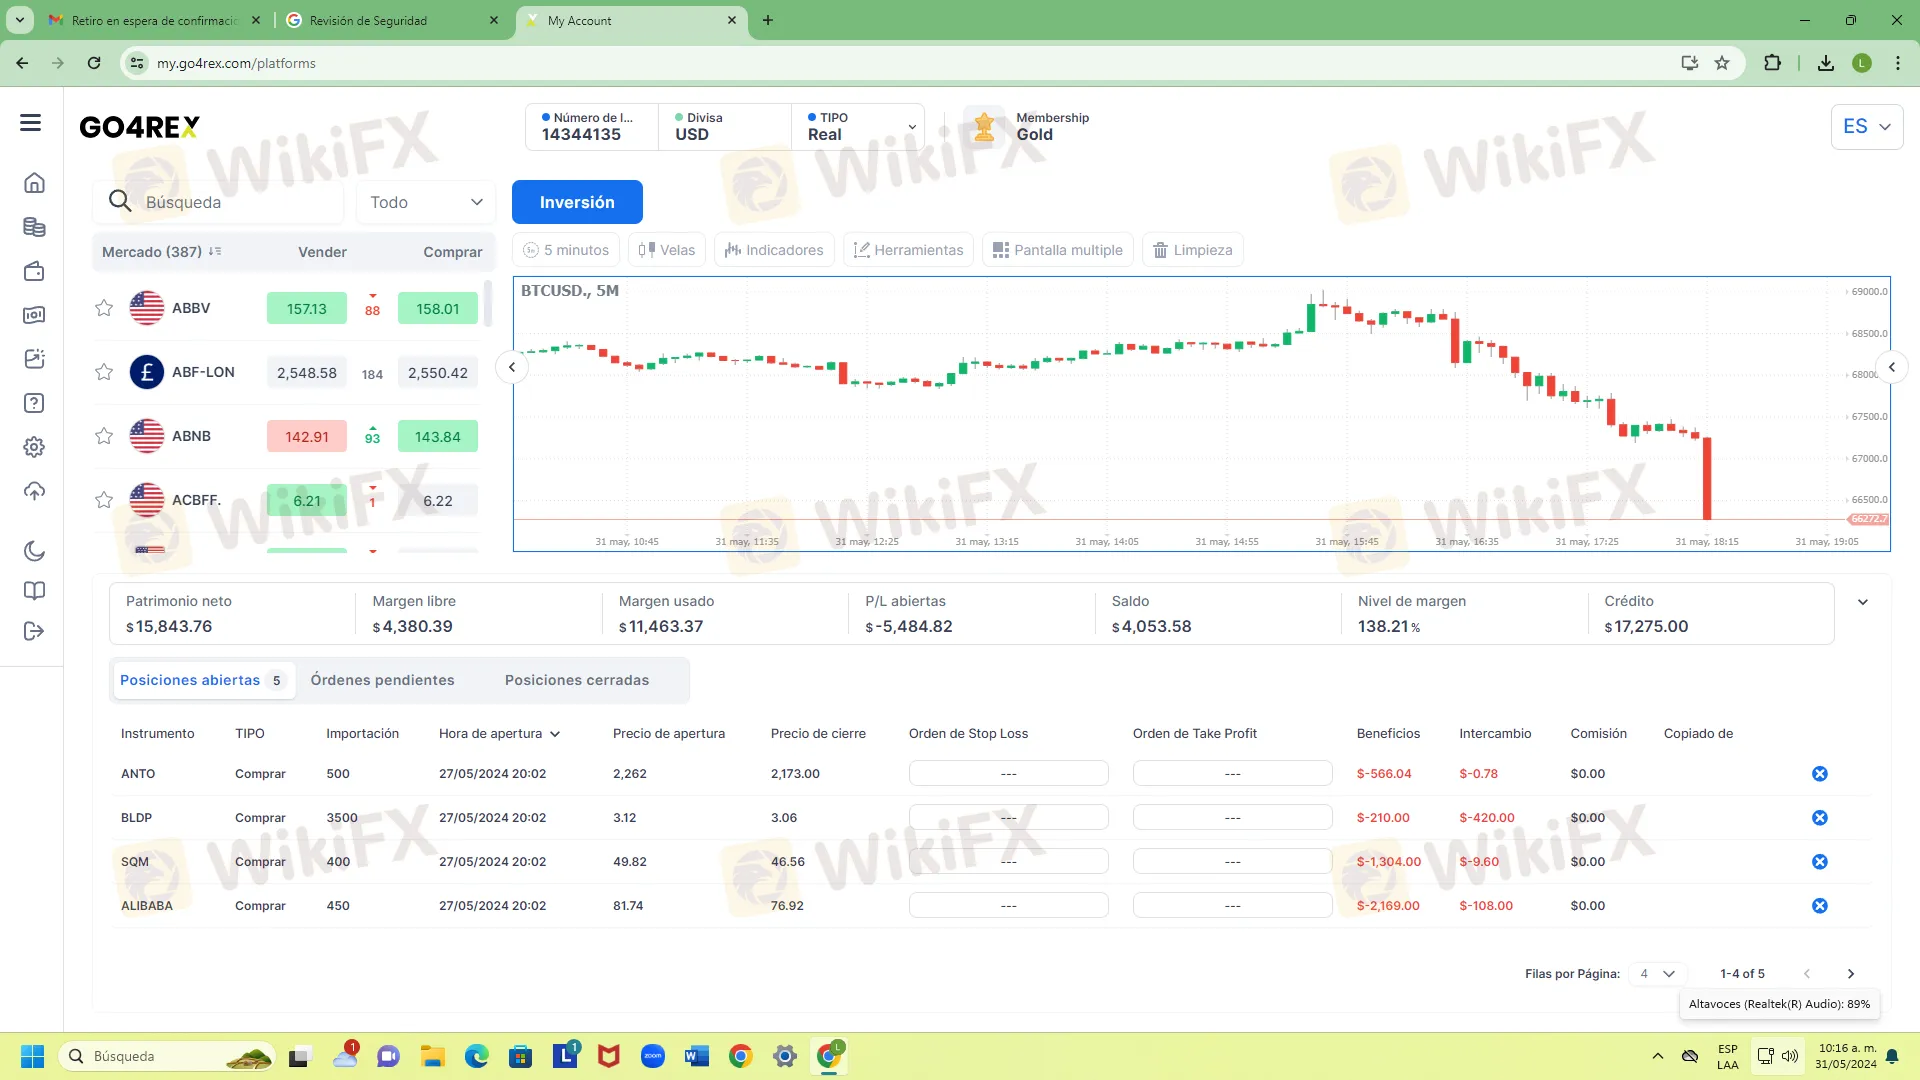The width and height of the screenshot is (1920, 1080).
Task: Open the coin stack icon in sidebar
Action: tap(34, 227)
